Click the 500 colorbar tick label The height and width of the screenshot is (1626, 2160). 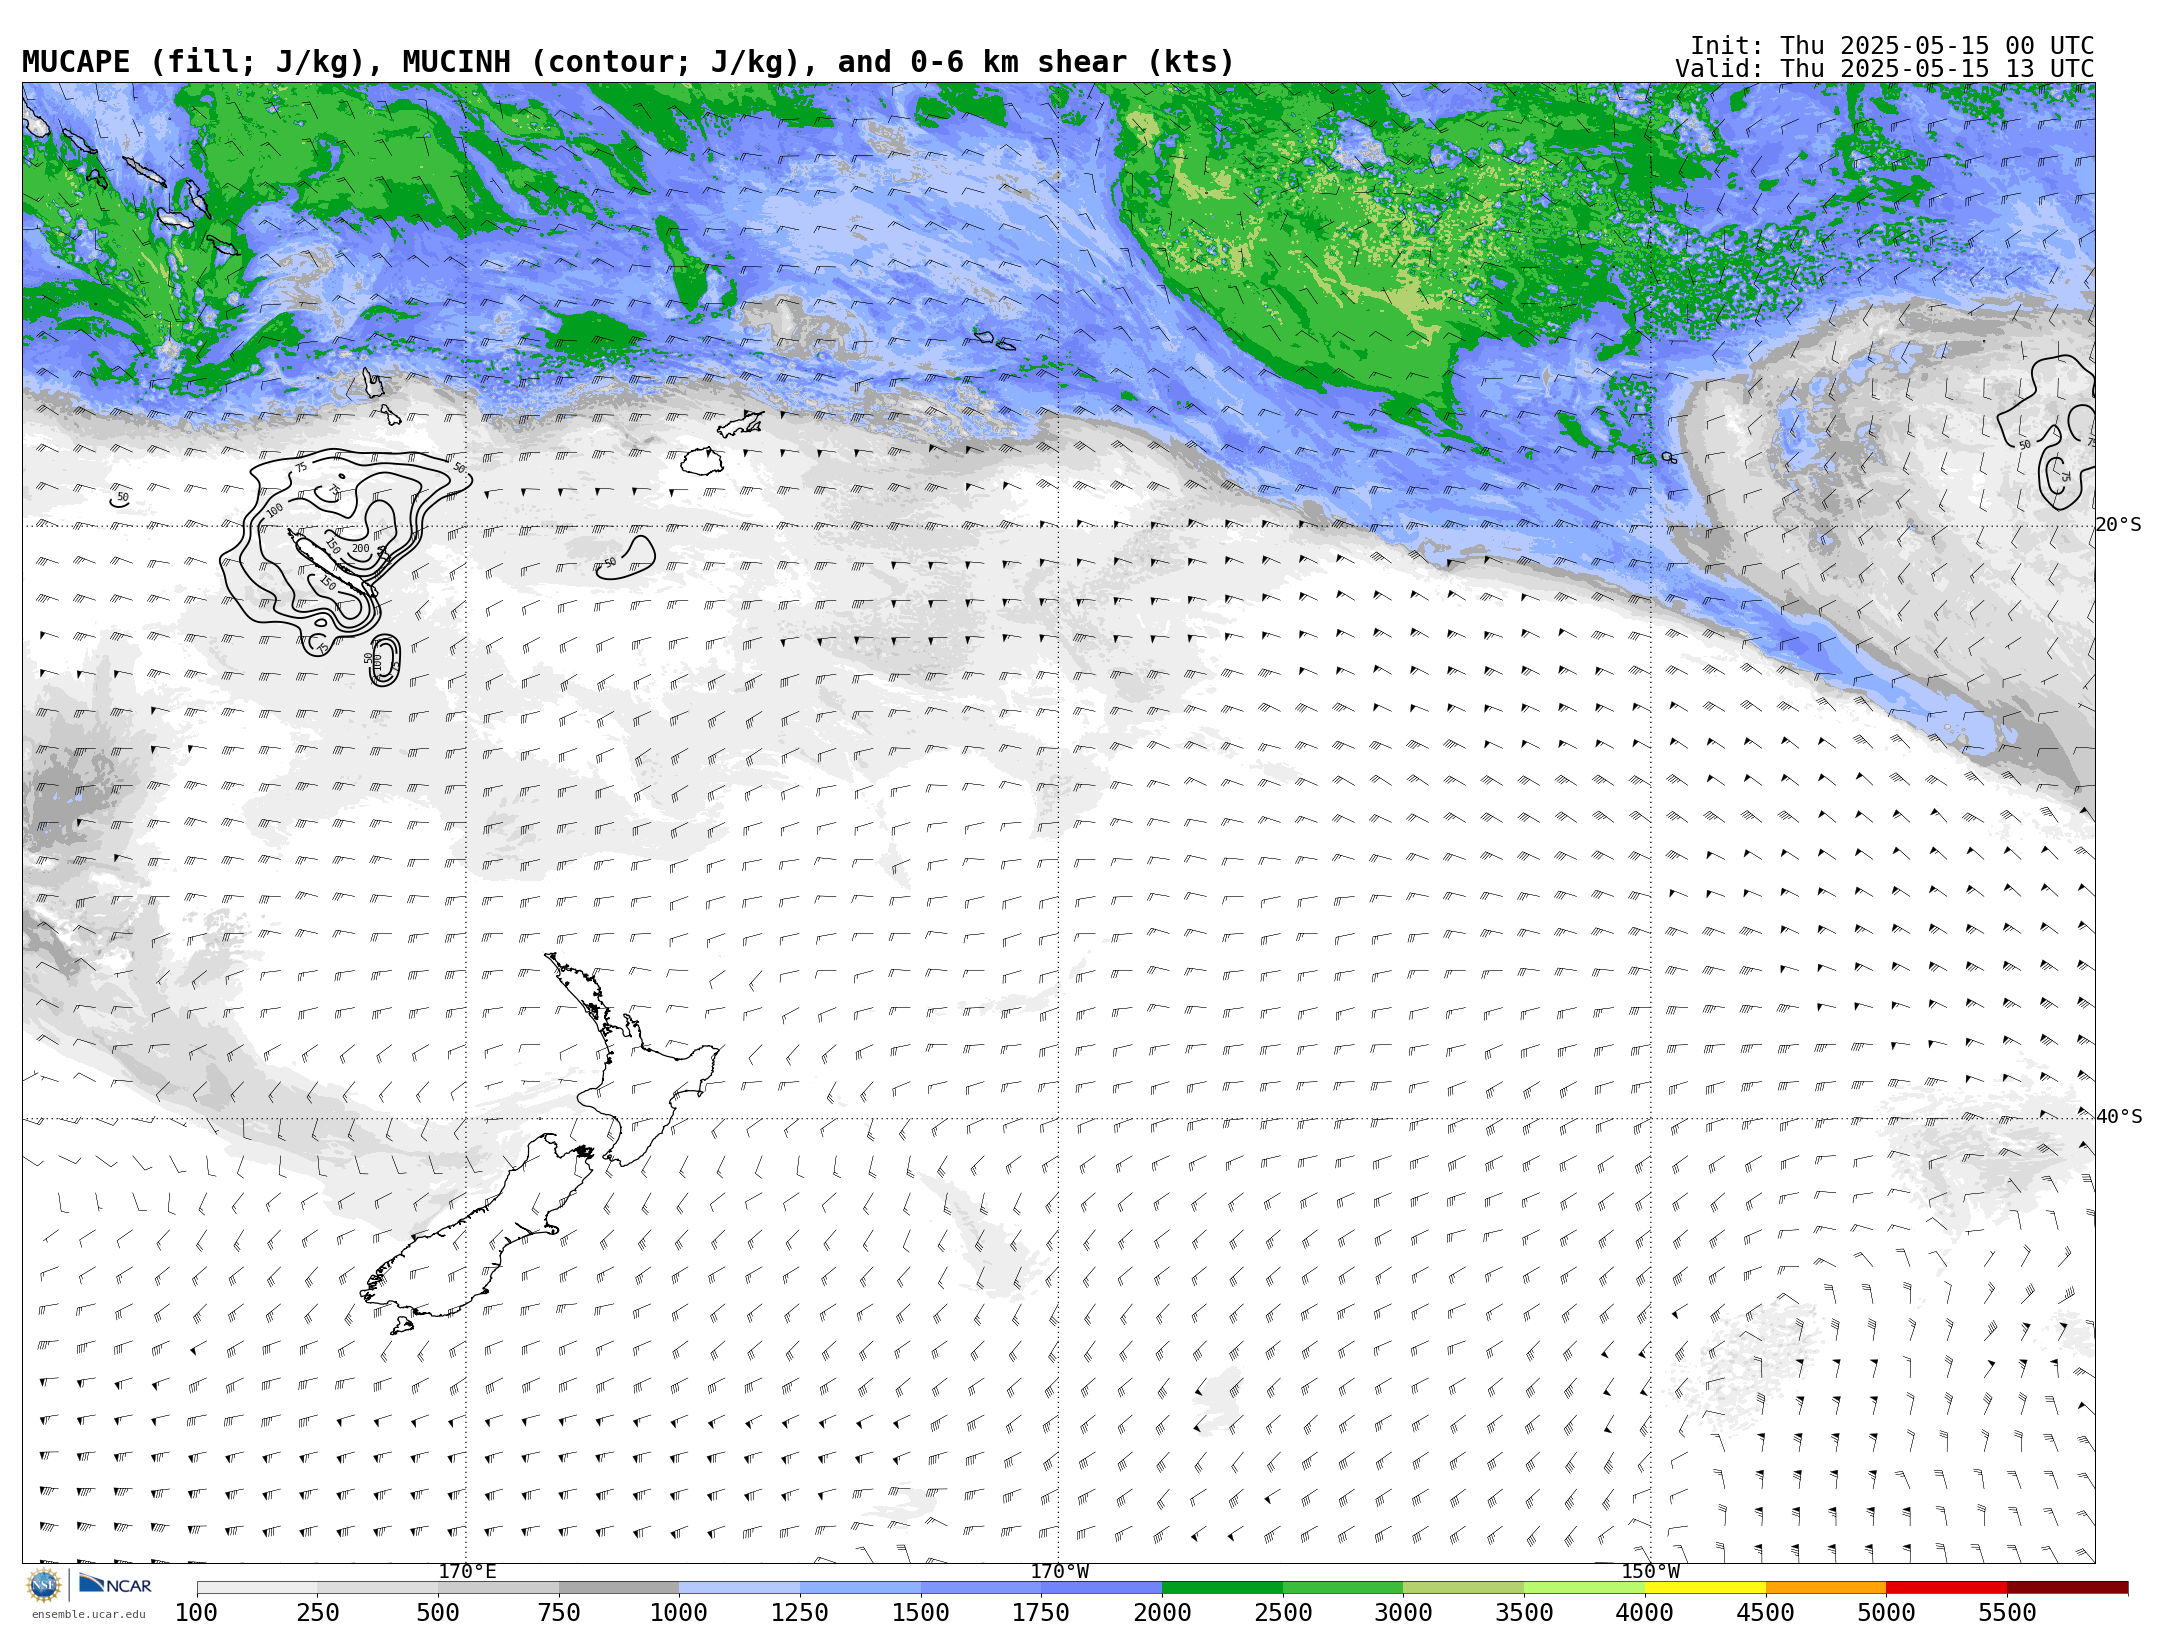[438, 1612]
